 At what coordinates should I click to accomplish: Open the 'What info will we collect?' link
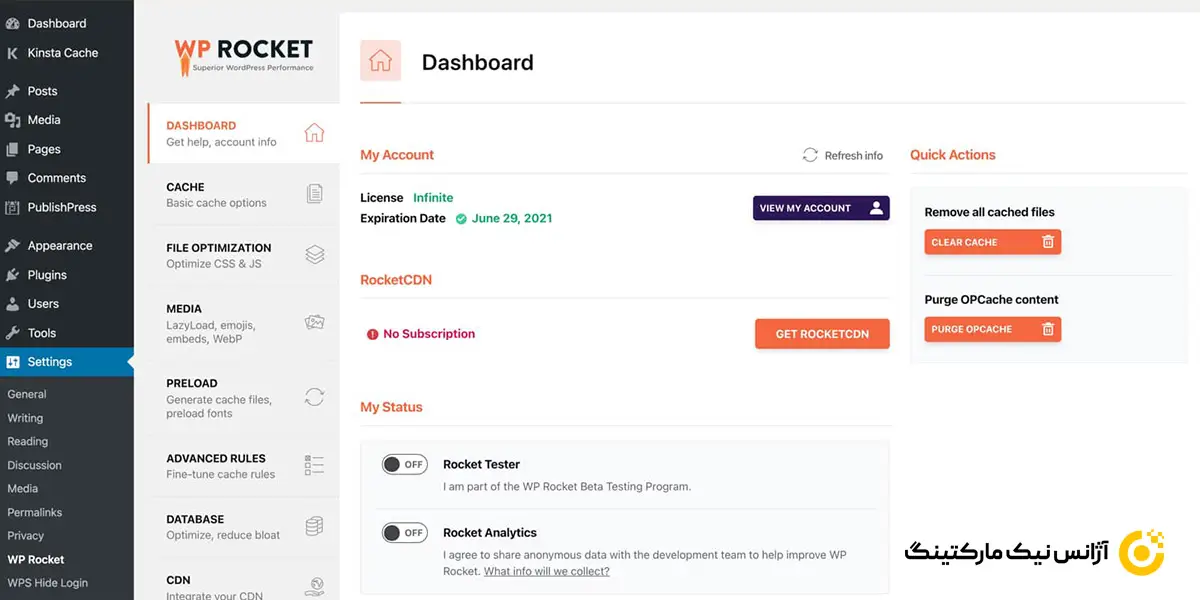click(546, 572)
